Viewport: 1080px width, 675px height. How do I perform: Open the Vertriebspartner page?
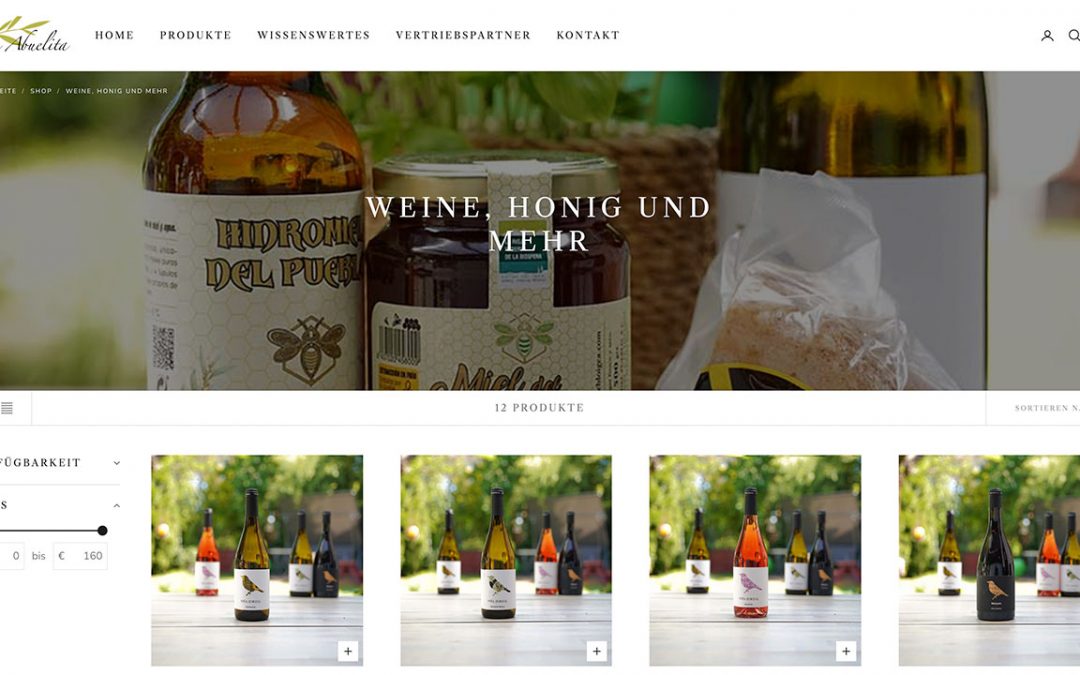click(x=463, y=35)
